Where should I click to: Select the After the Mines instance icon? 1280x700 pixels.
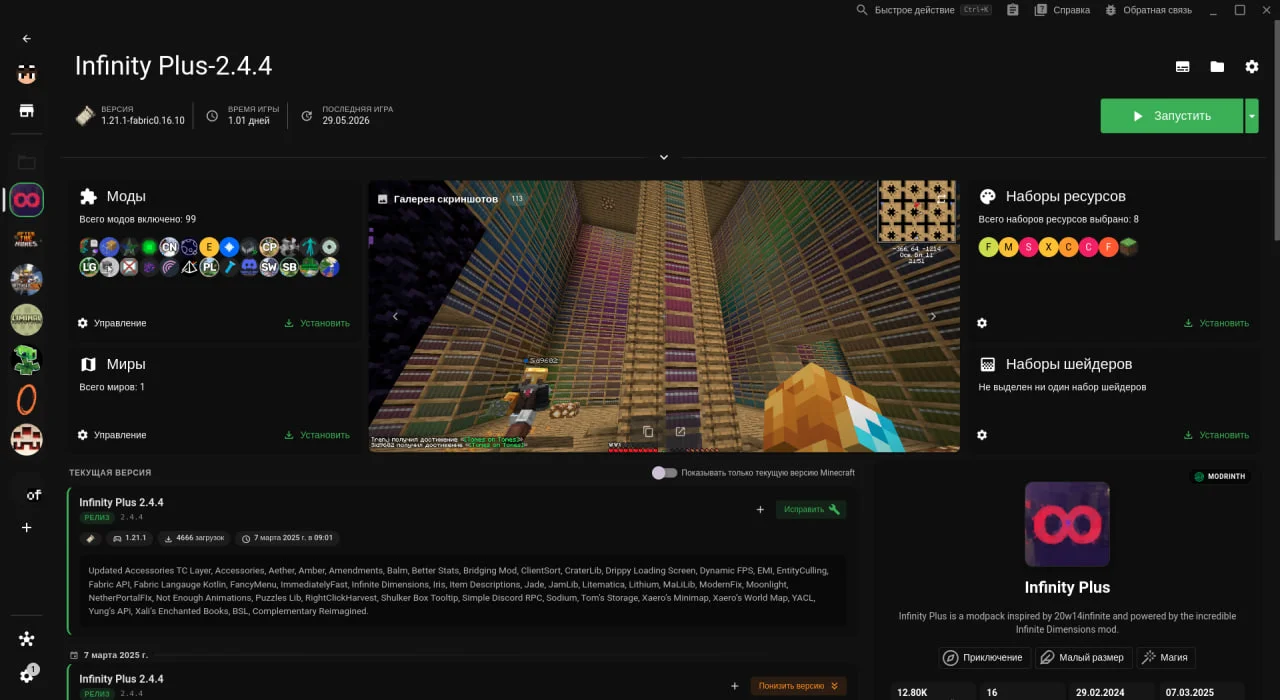point(27,240)
